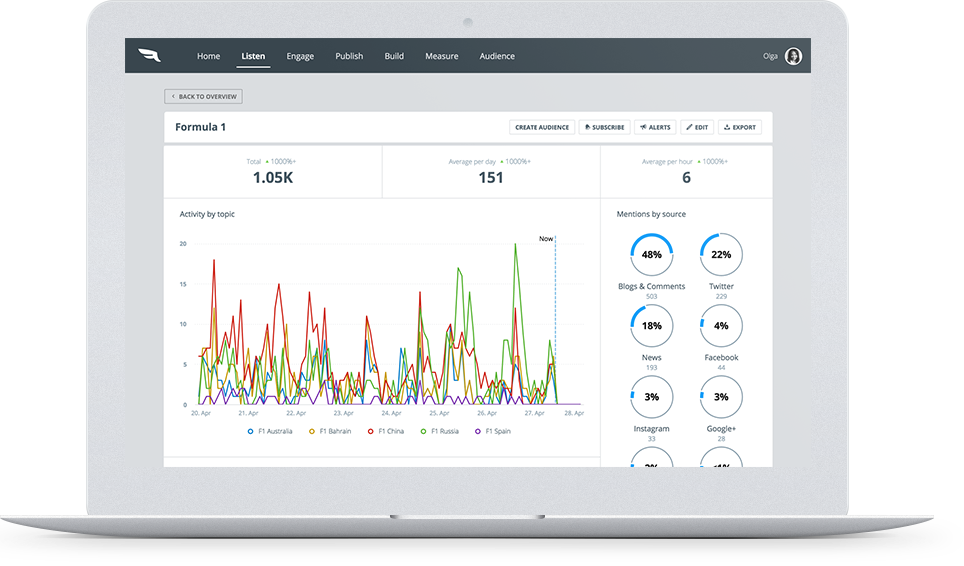Click the Facebook source label
This screenshot has width=964, height=566.
(x=721, y=358)
